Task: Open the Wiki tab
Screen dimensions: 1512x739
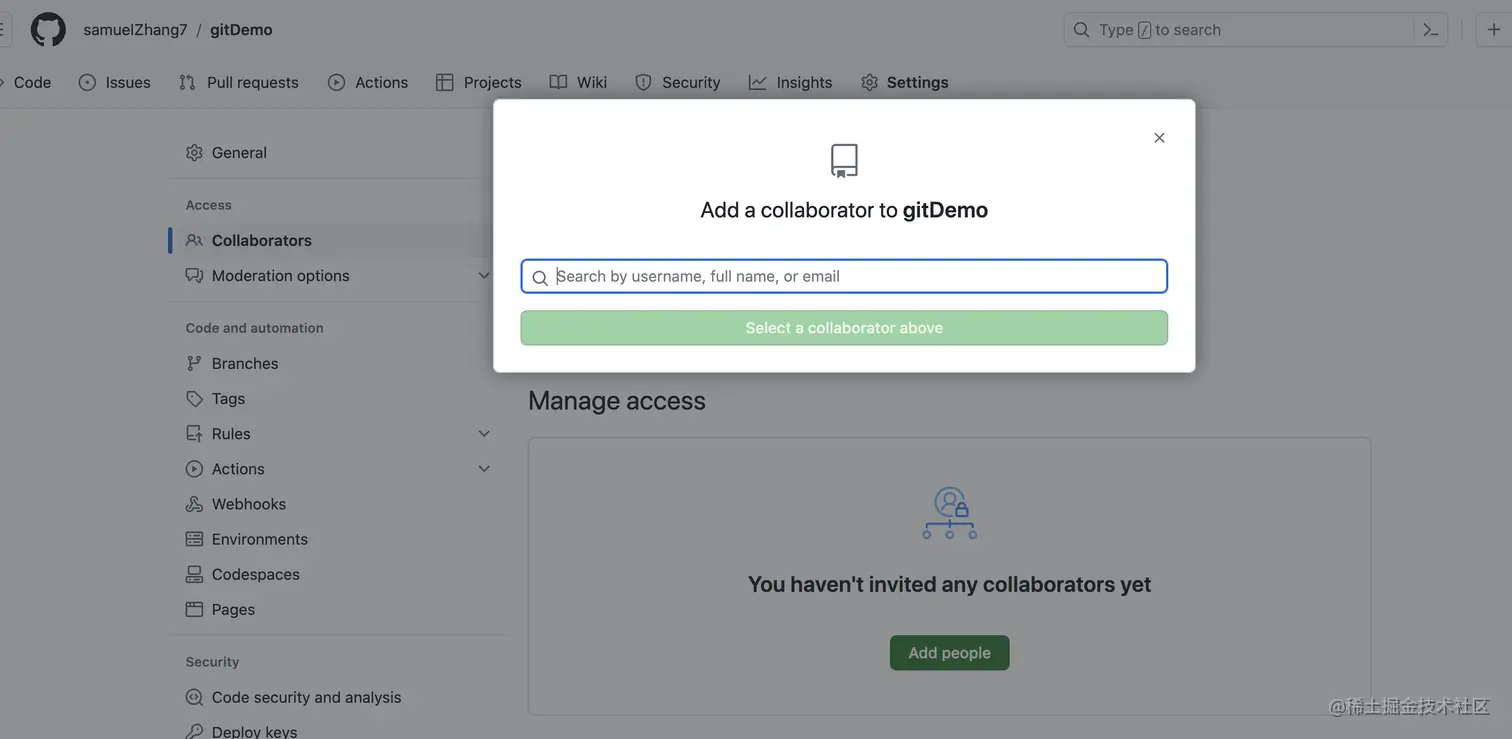Action: click(x=578, y=82)
